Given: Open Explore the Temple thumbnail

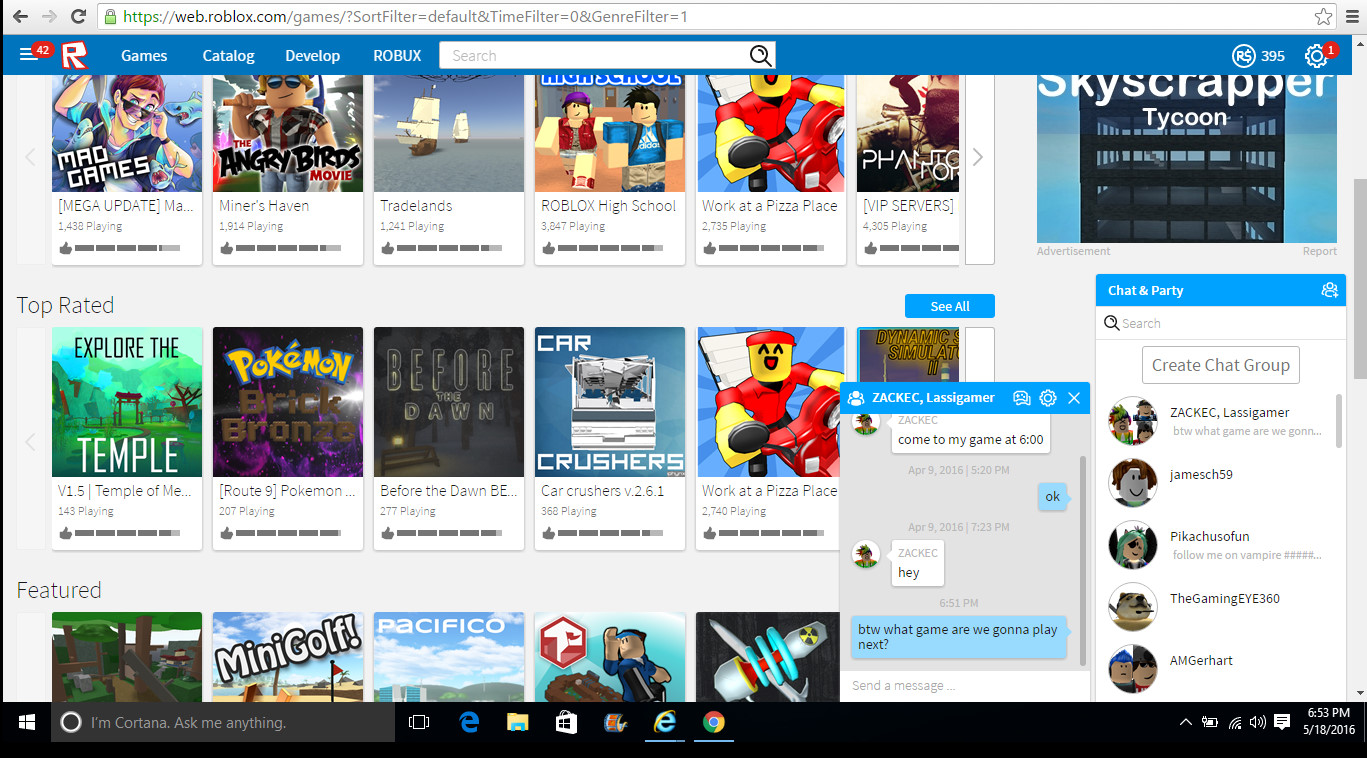Looking at the screenshot, I should [x=127, y=402].
